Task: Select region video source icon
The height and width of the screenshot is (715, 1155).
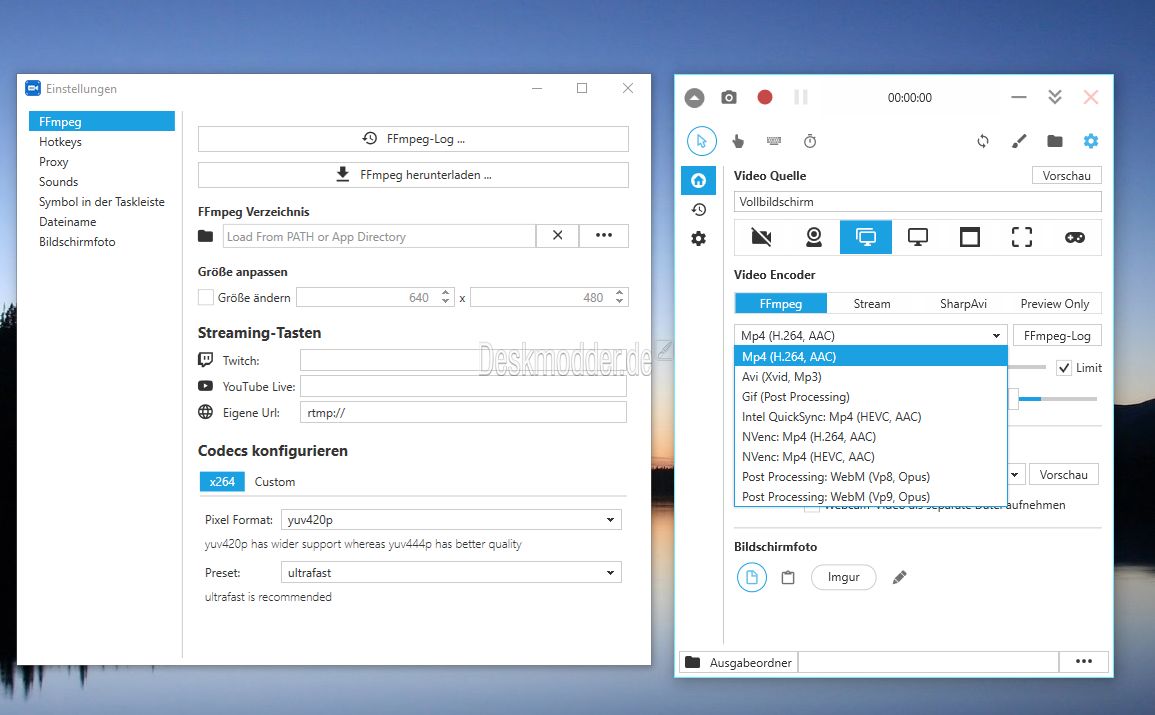Action: click(1022, 237)
